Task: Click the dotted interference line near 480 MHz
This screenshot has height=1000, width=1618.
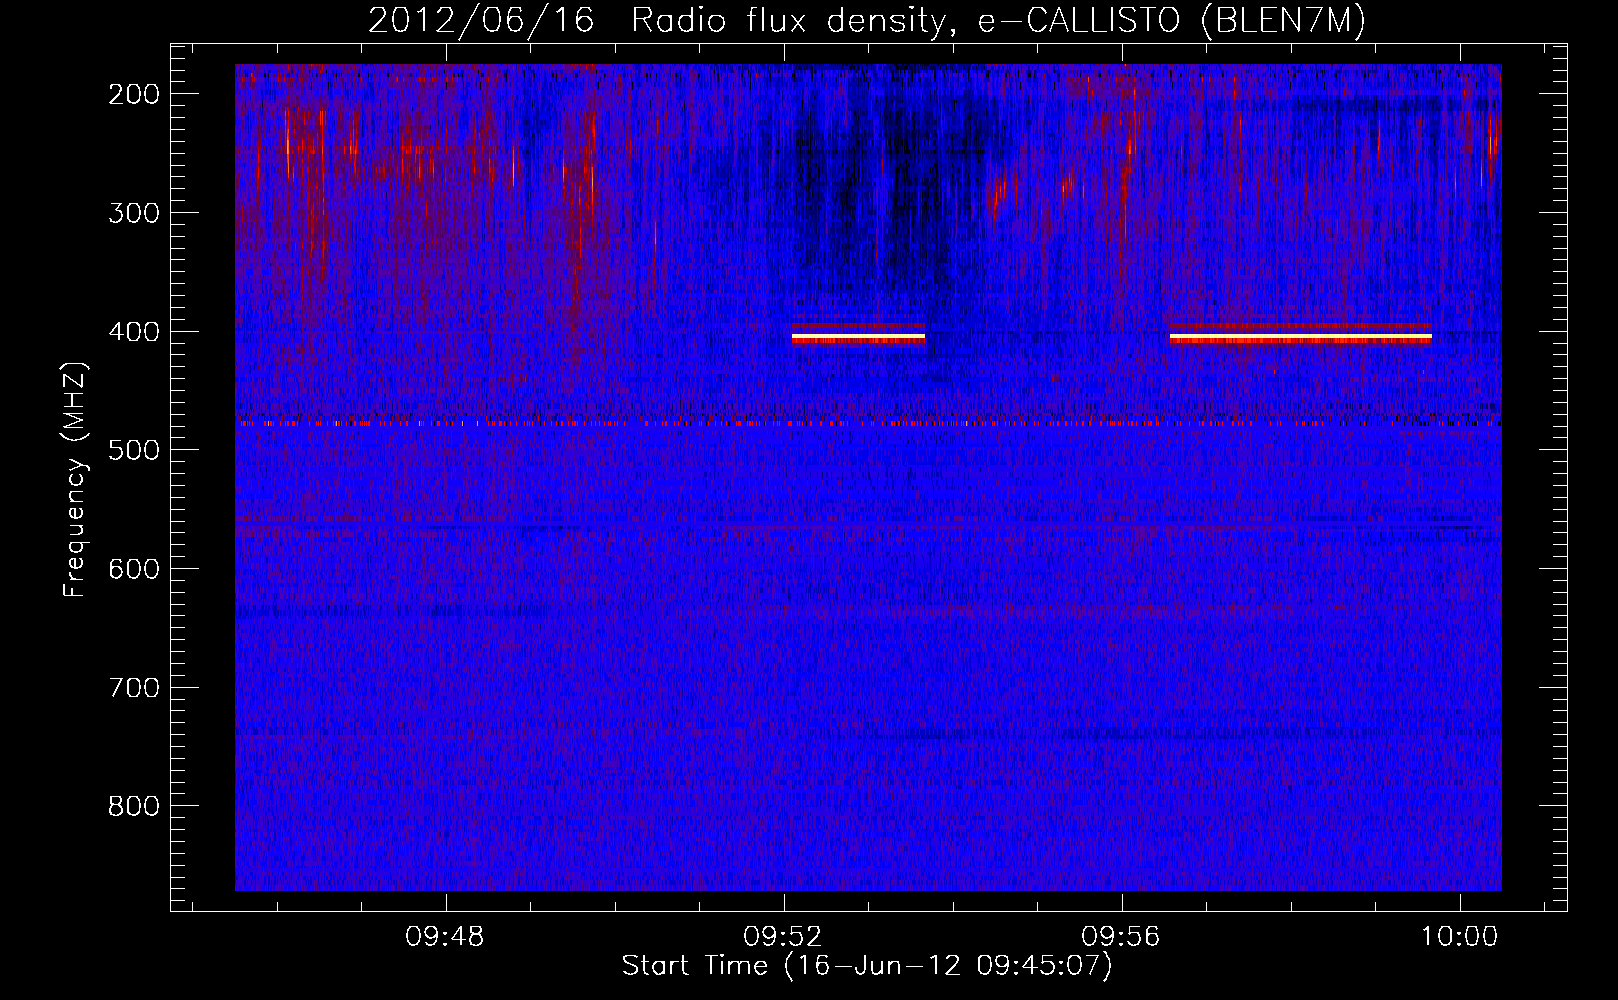Action: coord(868,423)
